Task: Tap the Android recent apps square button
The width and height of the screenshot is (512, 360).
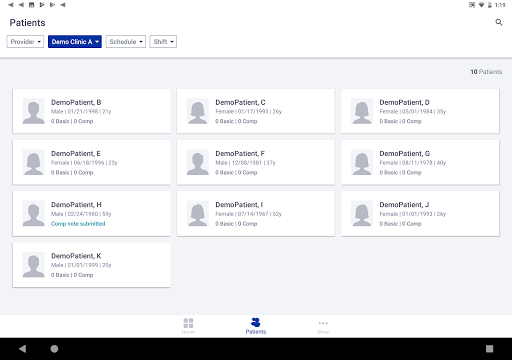Action: (x=489, y=349)
